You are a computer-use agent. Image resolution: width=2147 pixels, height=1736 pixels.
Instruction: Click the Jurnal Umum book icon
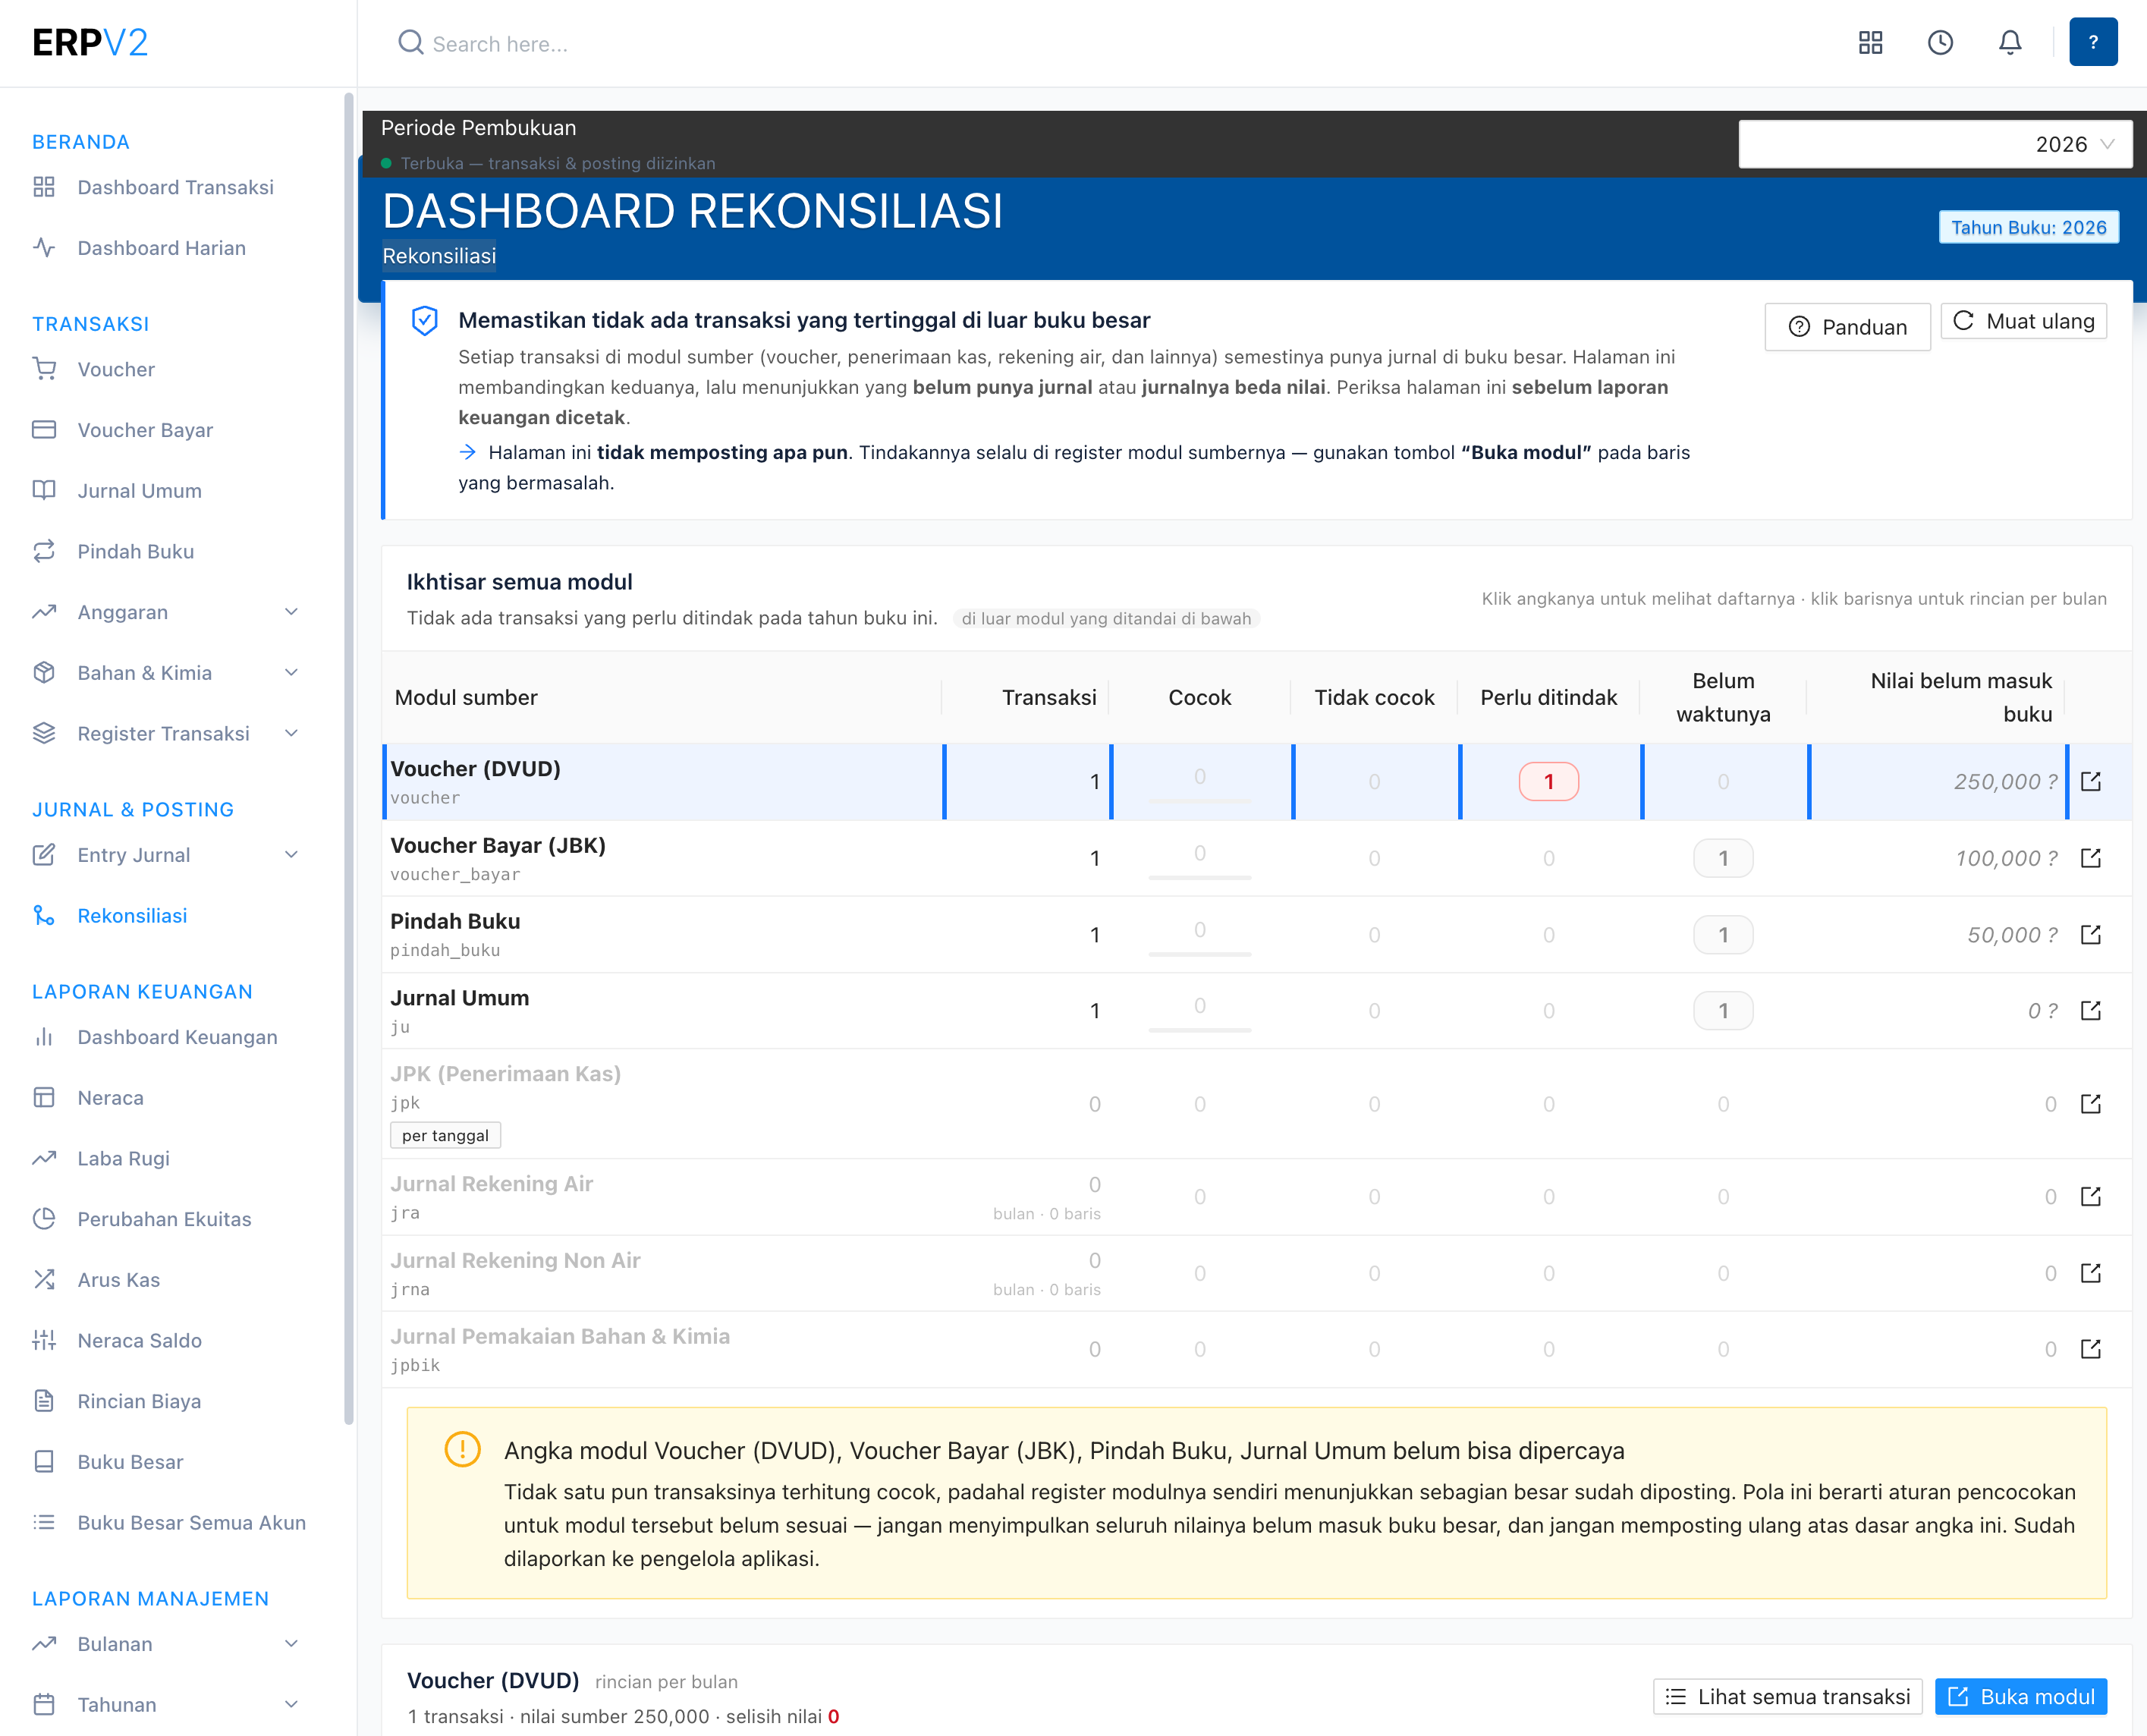[44, 490]
